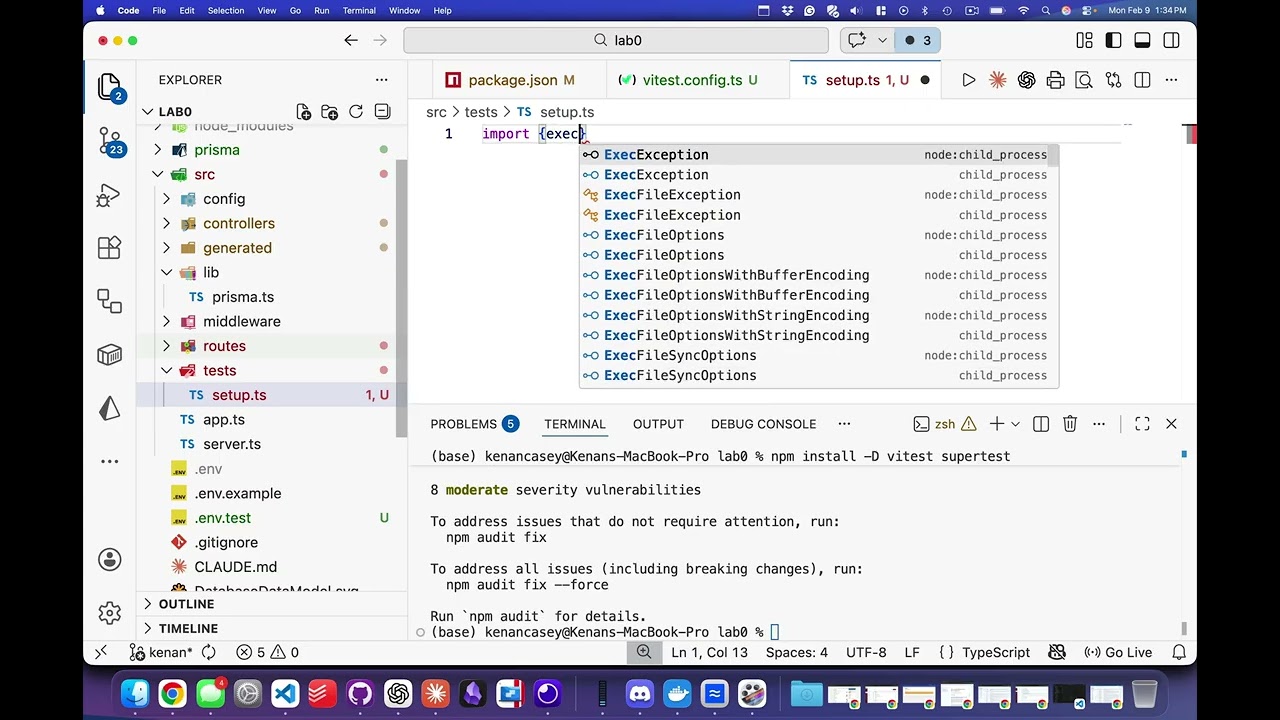Open new terminal launch profile dropdown
This screenshot has height=720, width=1280.
coord(1015,424)
